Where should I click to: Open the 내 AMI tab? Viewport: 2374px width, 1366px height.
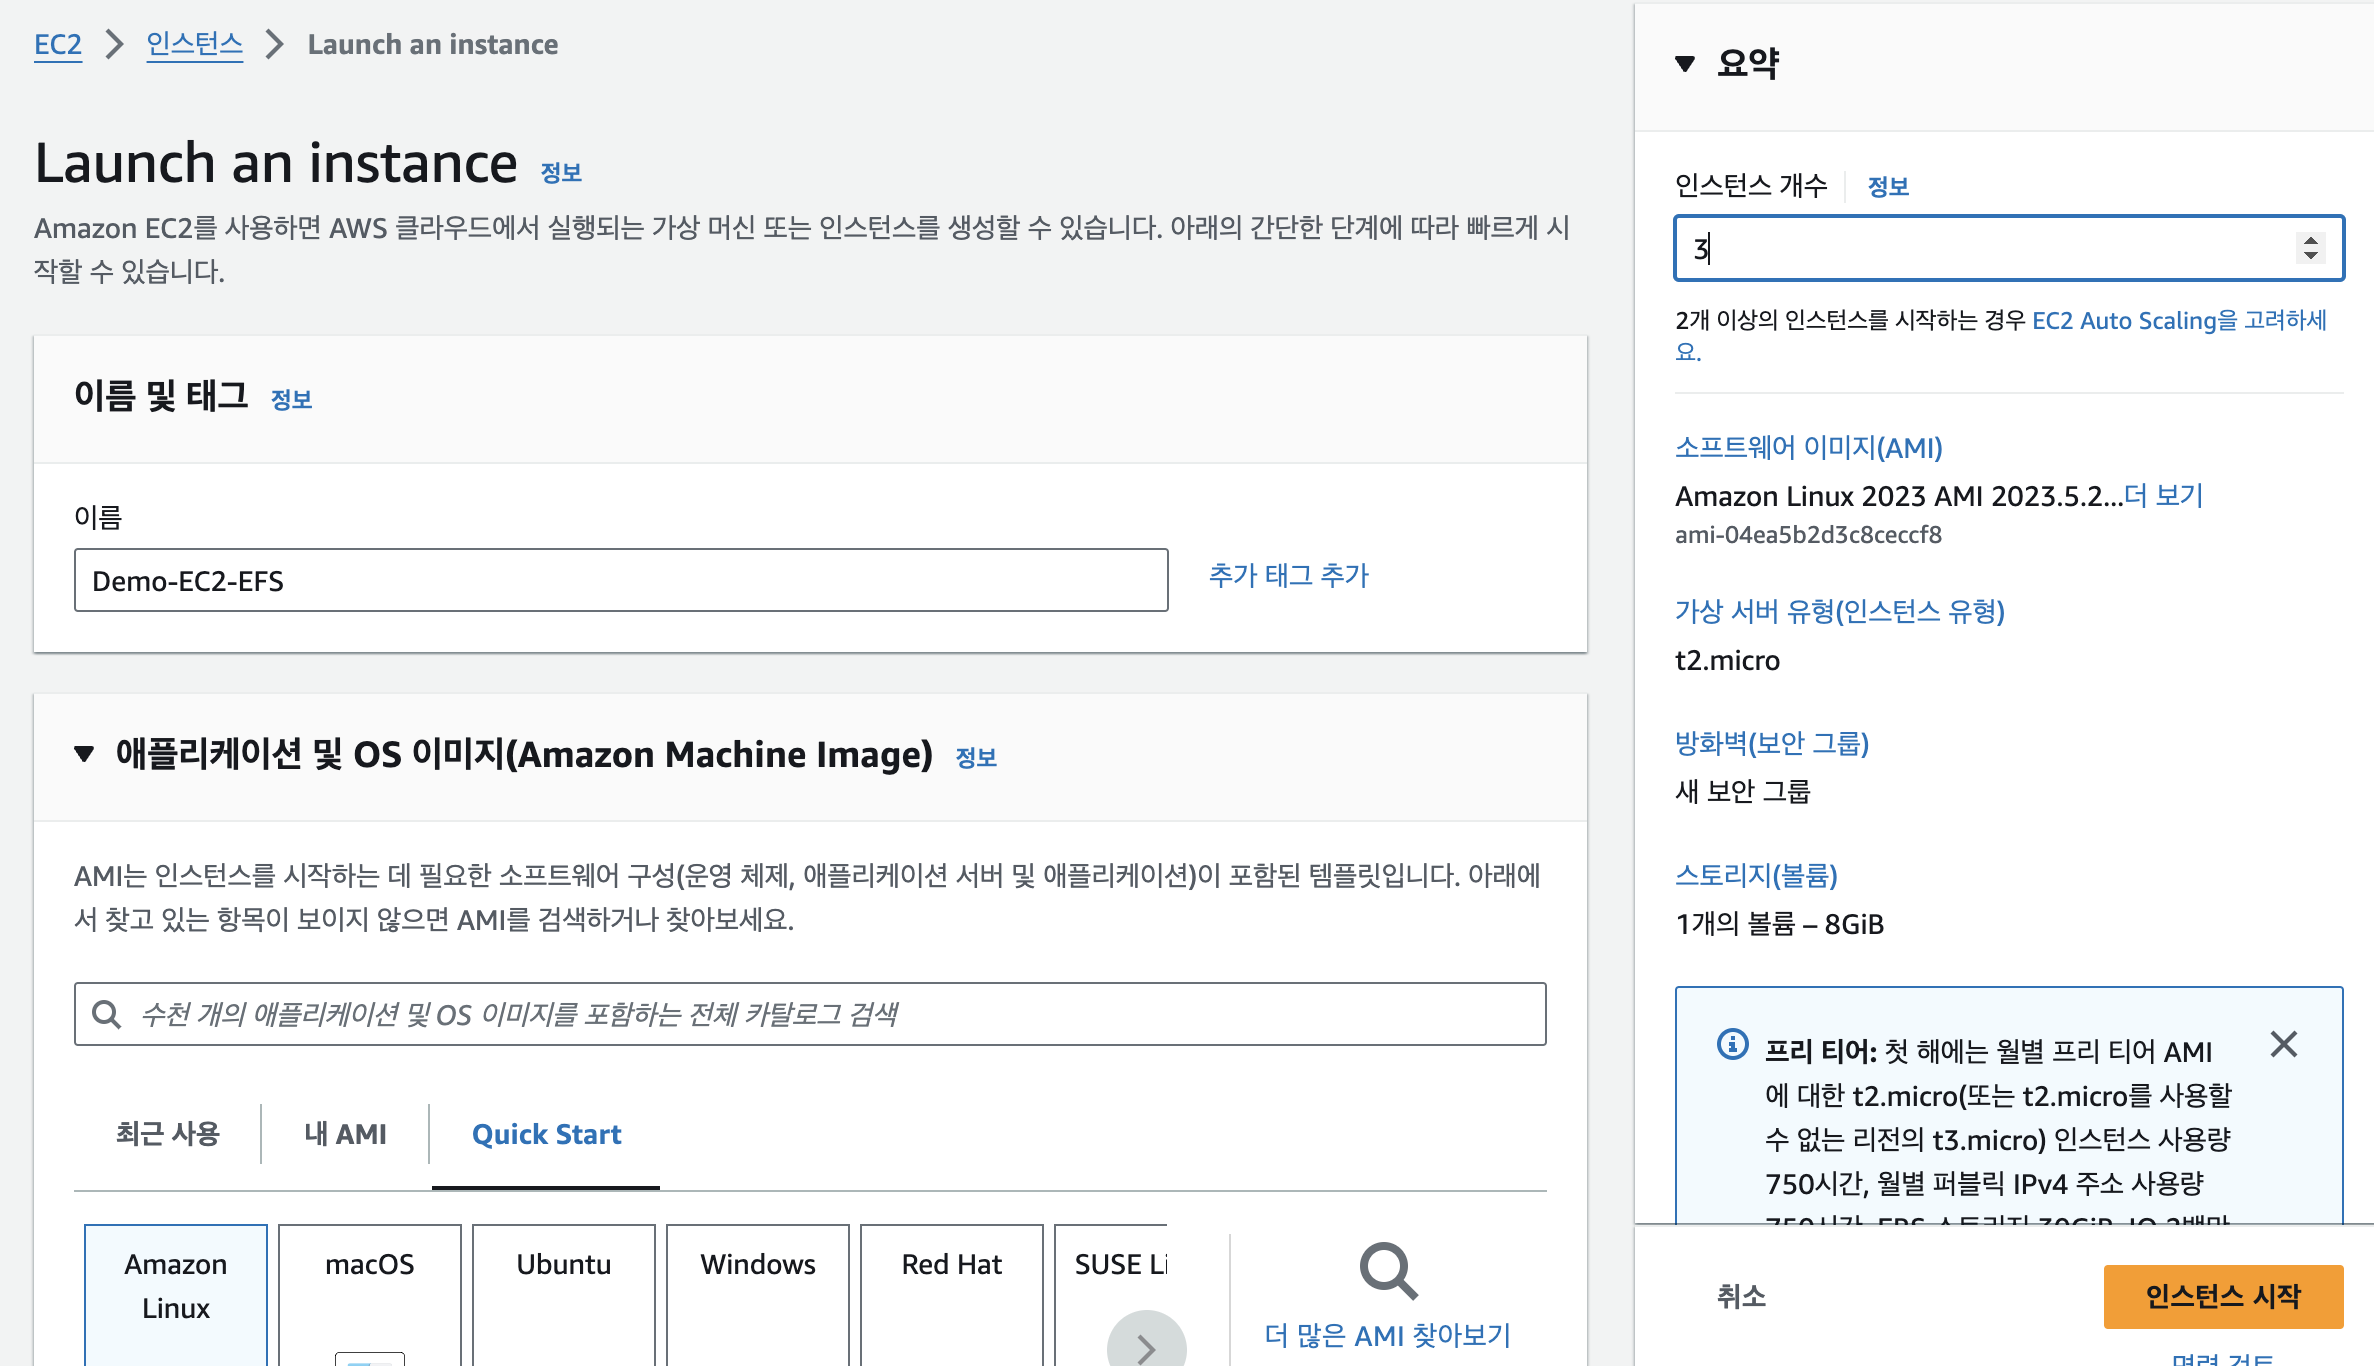(345, 1134)
